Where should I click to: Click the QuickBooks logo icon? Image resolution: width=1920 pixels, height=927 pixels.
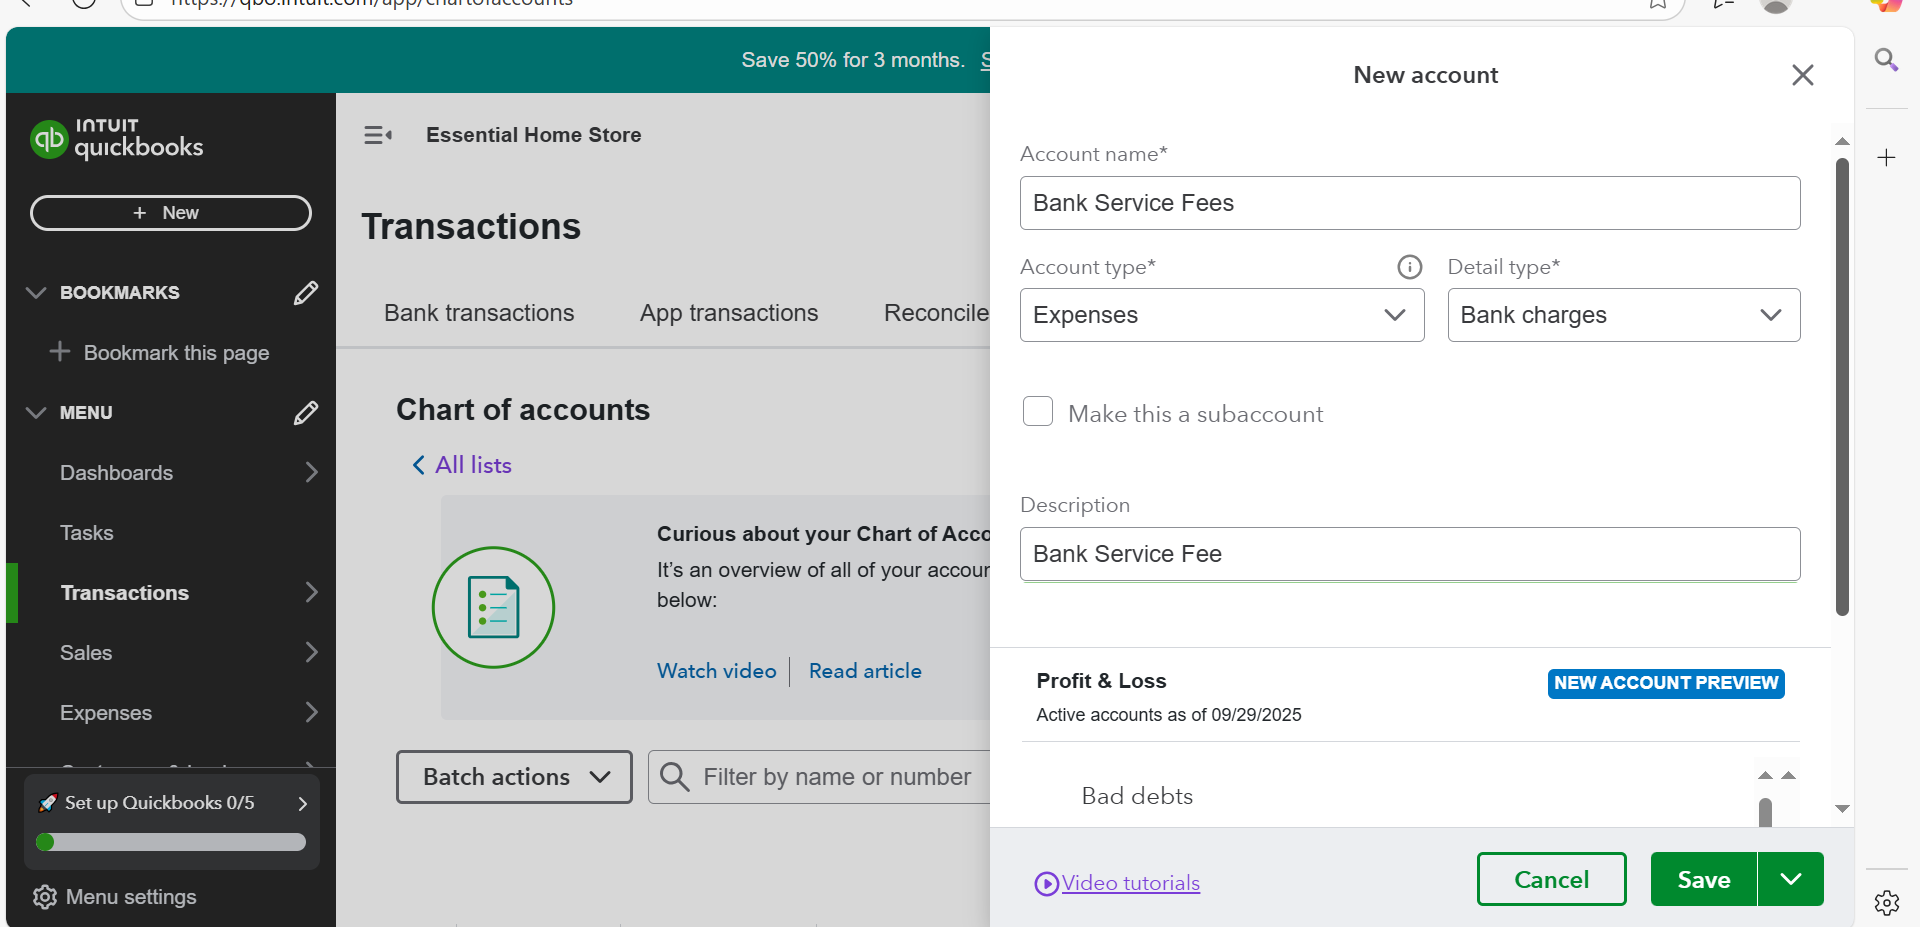pos(48,140)
